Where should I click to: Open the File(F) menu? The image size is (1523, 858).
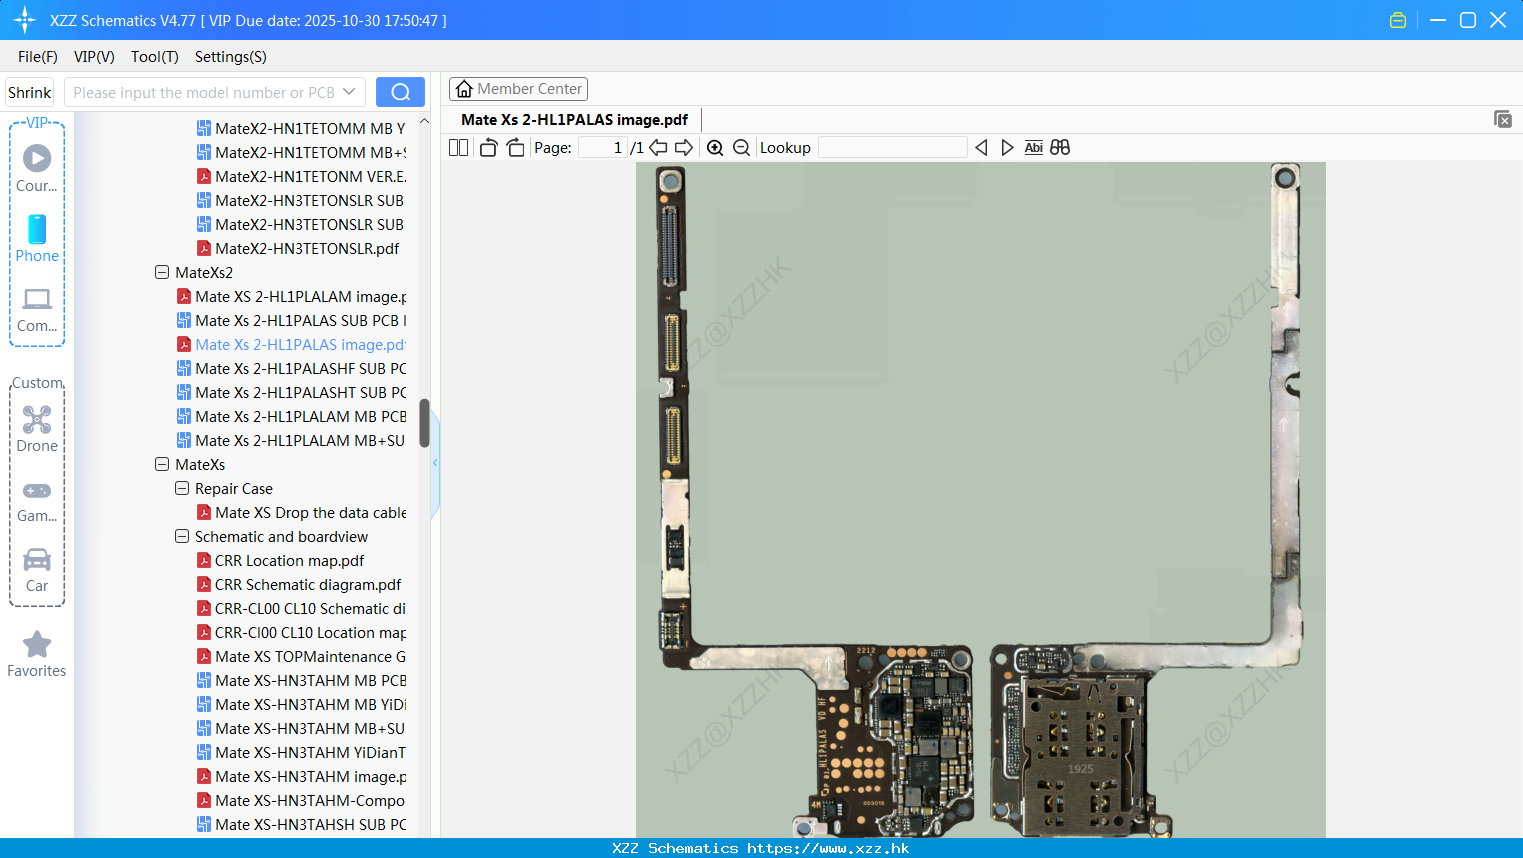(38, 56)
